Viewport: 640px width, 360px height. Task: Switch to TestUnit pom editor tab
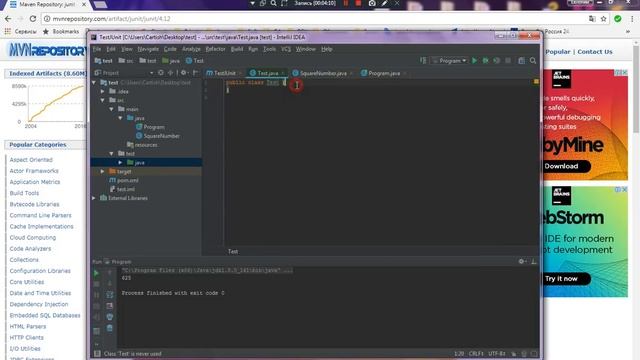(x=224, y=73)
